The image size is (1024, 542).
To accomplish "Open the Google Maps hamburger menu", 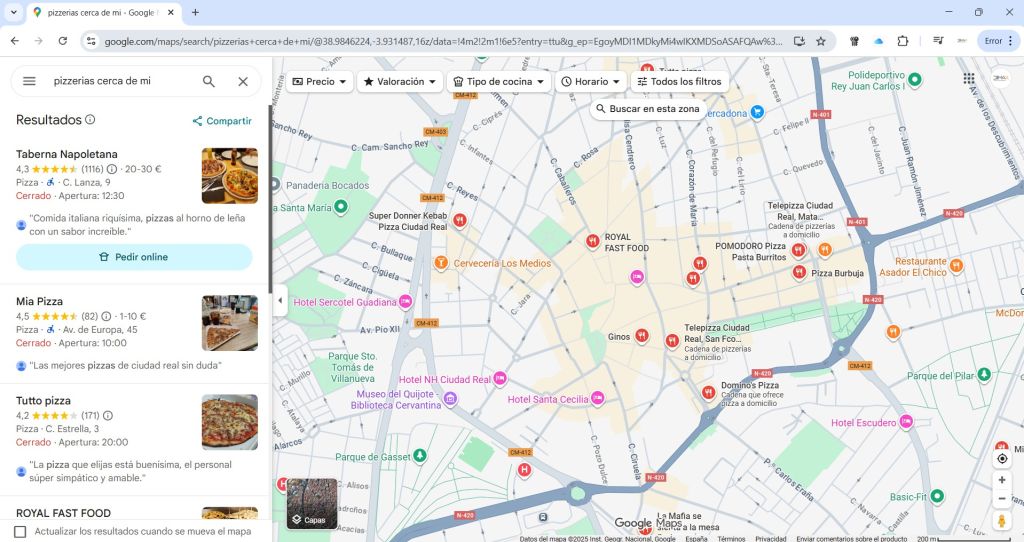I will tap(29, 81).
